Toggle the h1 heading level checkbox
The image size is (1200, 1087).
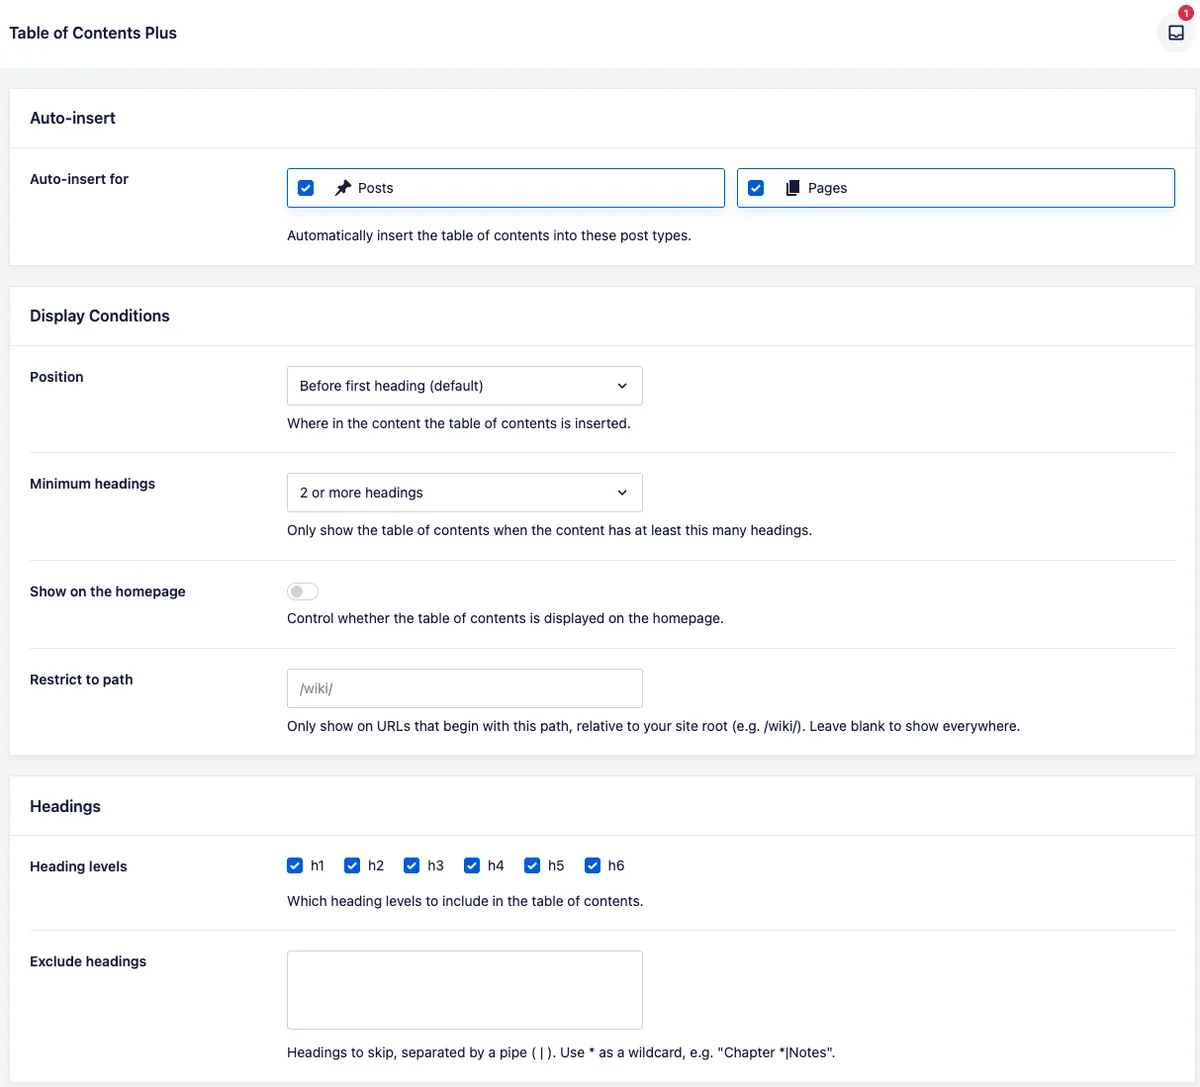click(295, 865)
